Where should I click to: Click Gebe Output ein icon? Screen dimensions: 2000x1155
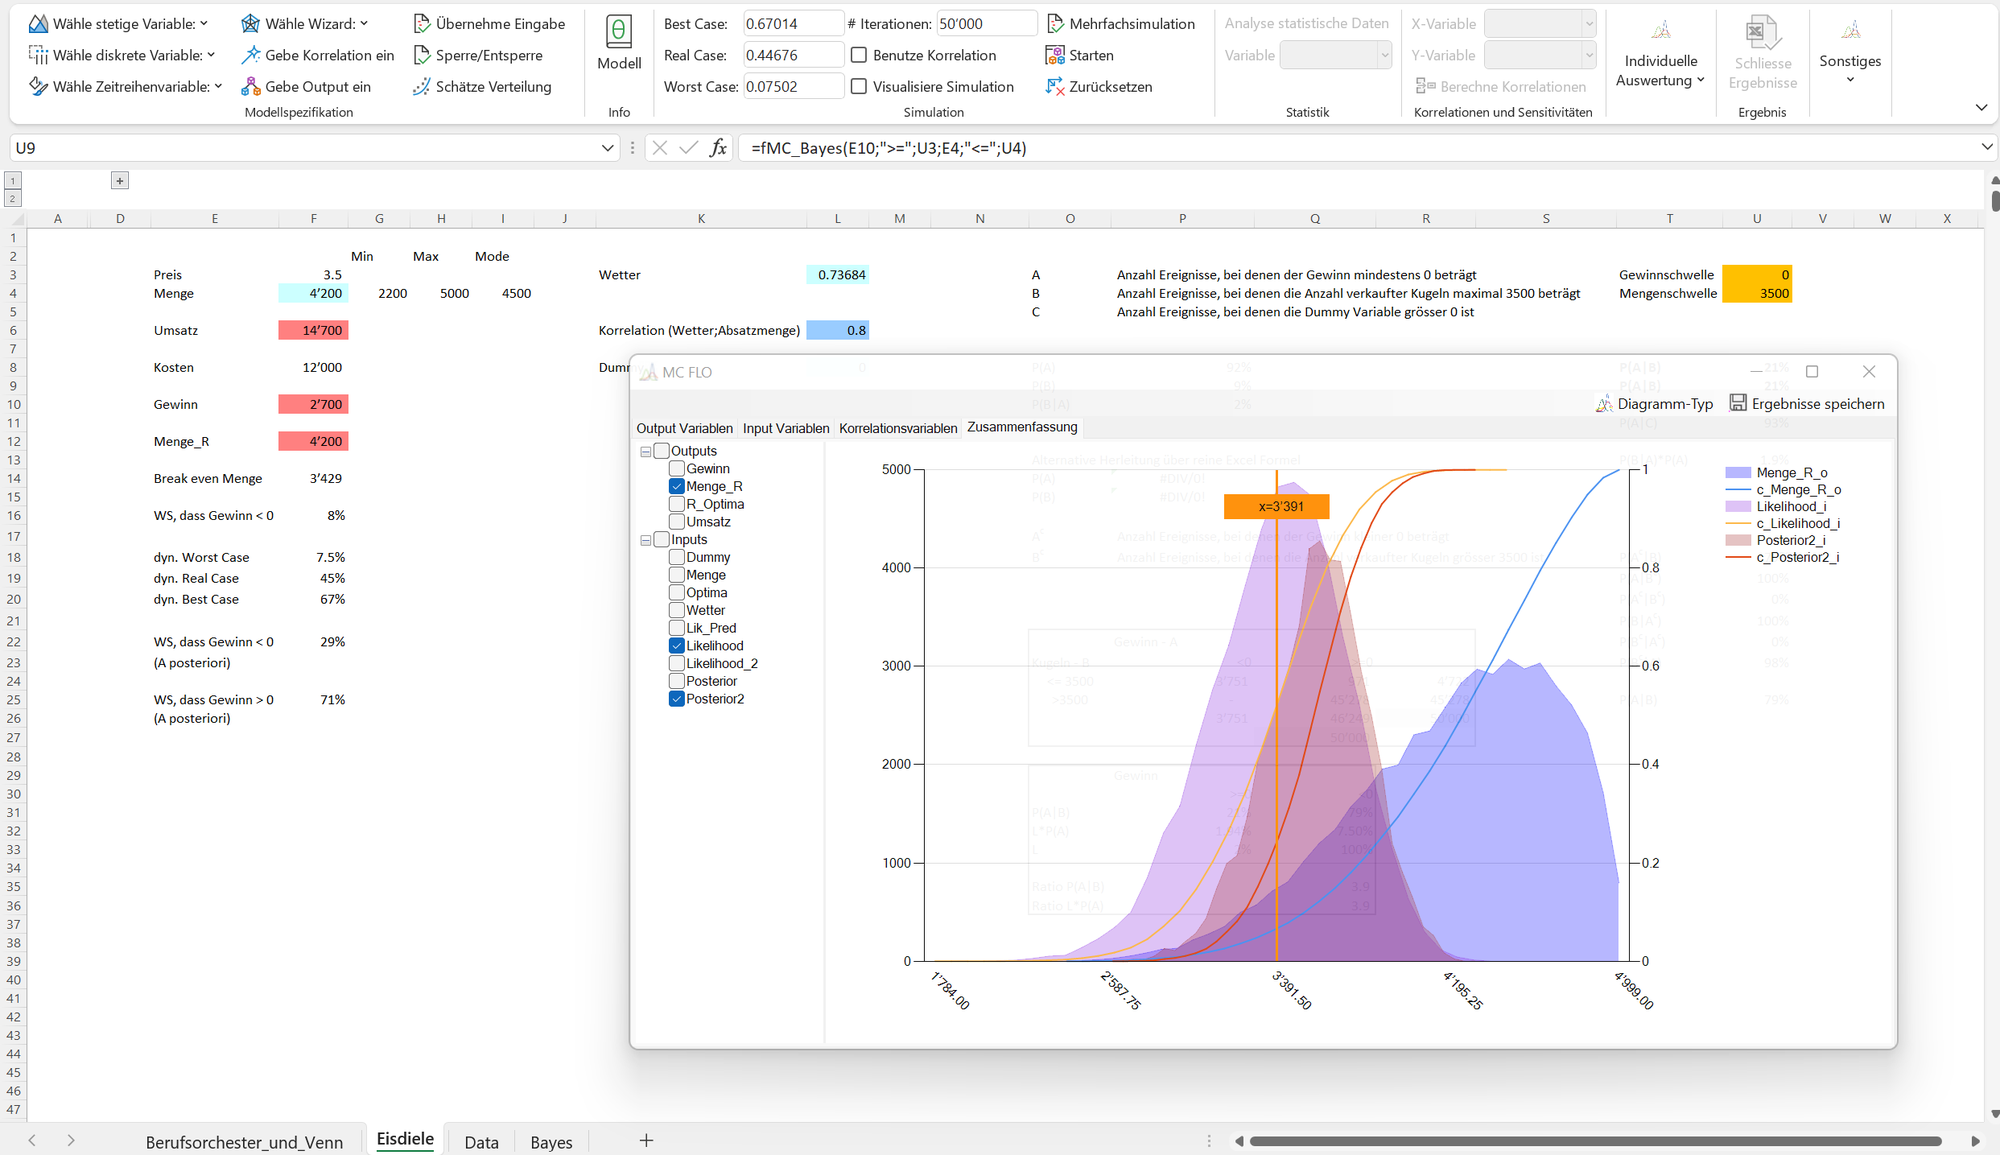[250, 86]
